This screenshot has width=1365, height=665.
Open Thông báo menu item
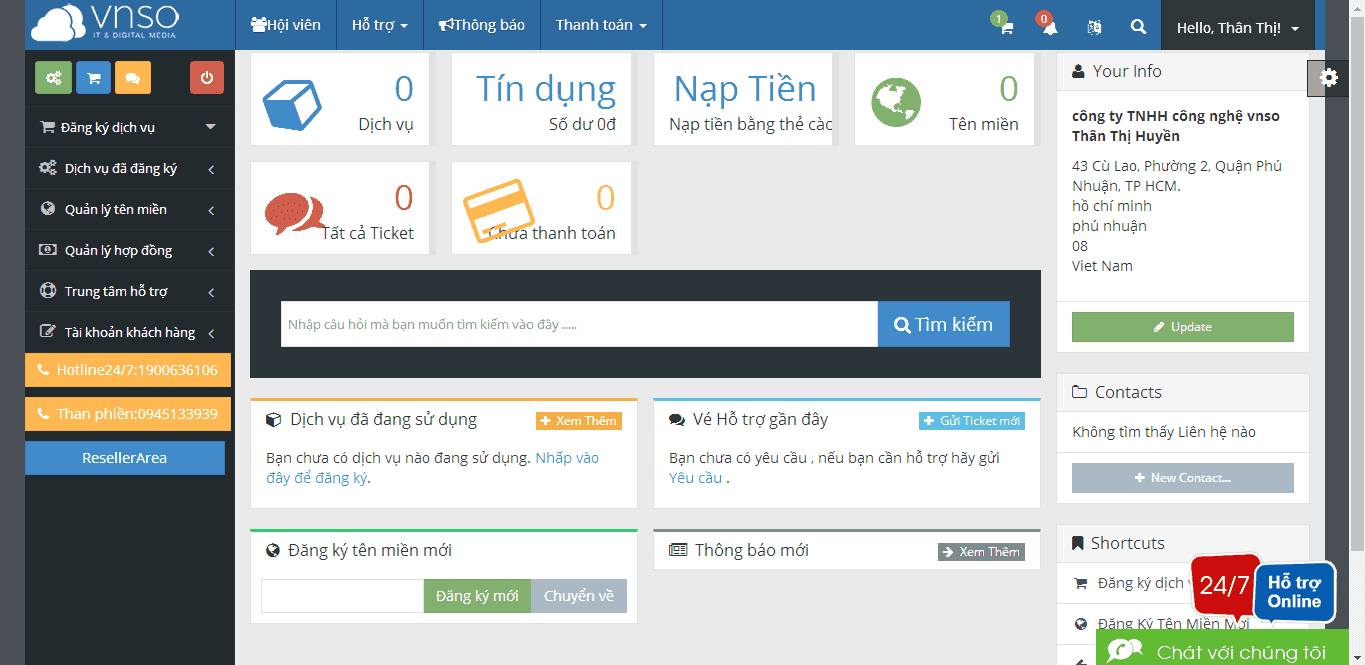point(482,25)
